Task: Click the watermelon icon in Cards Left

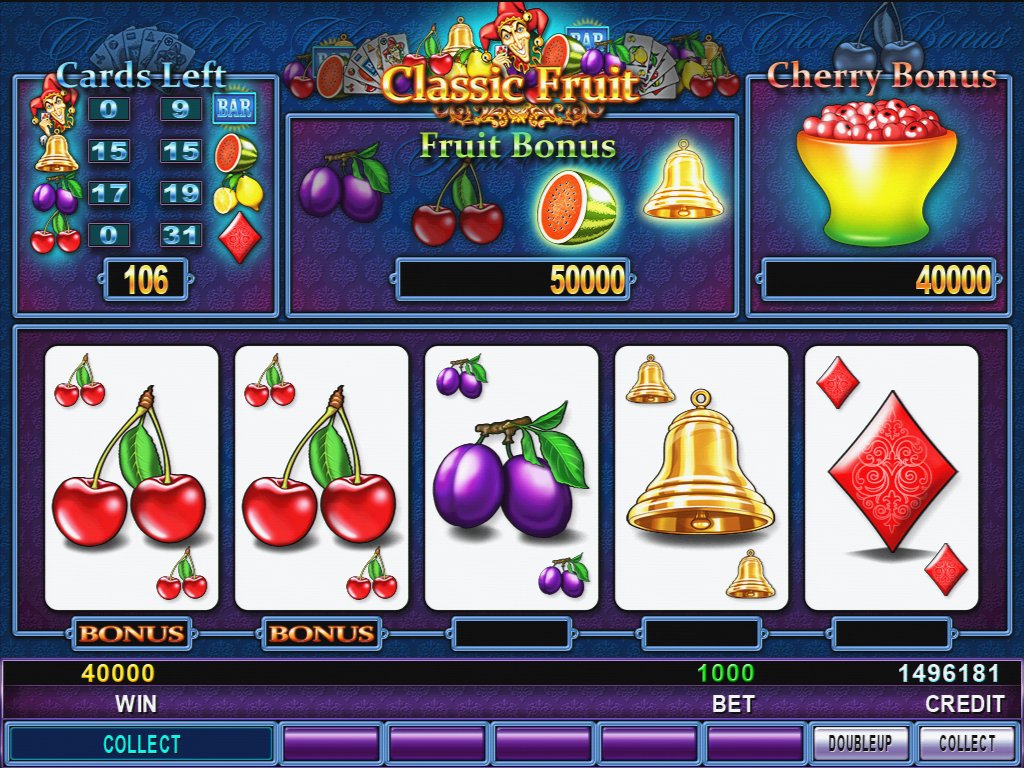Action: 236,153
